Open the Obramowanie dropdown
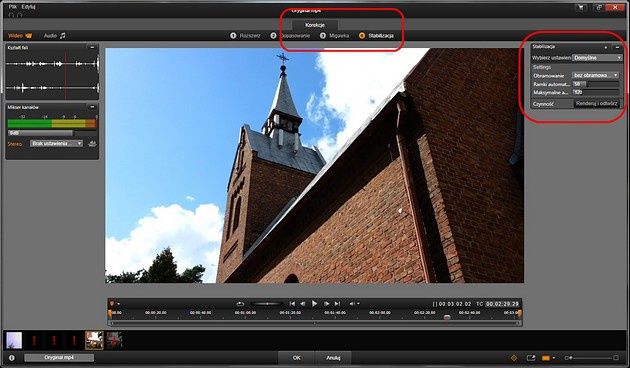Screen dimensions: 630x368 click(x=595, y=75)
